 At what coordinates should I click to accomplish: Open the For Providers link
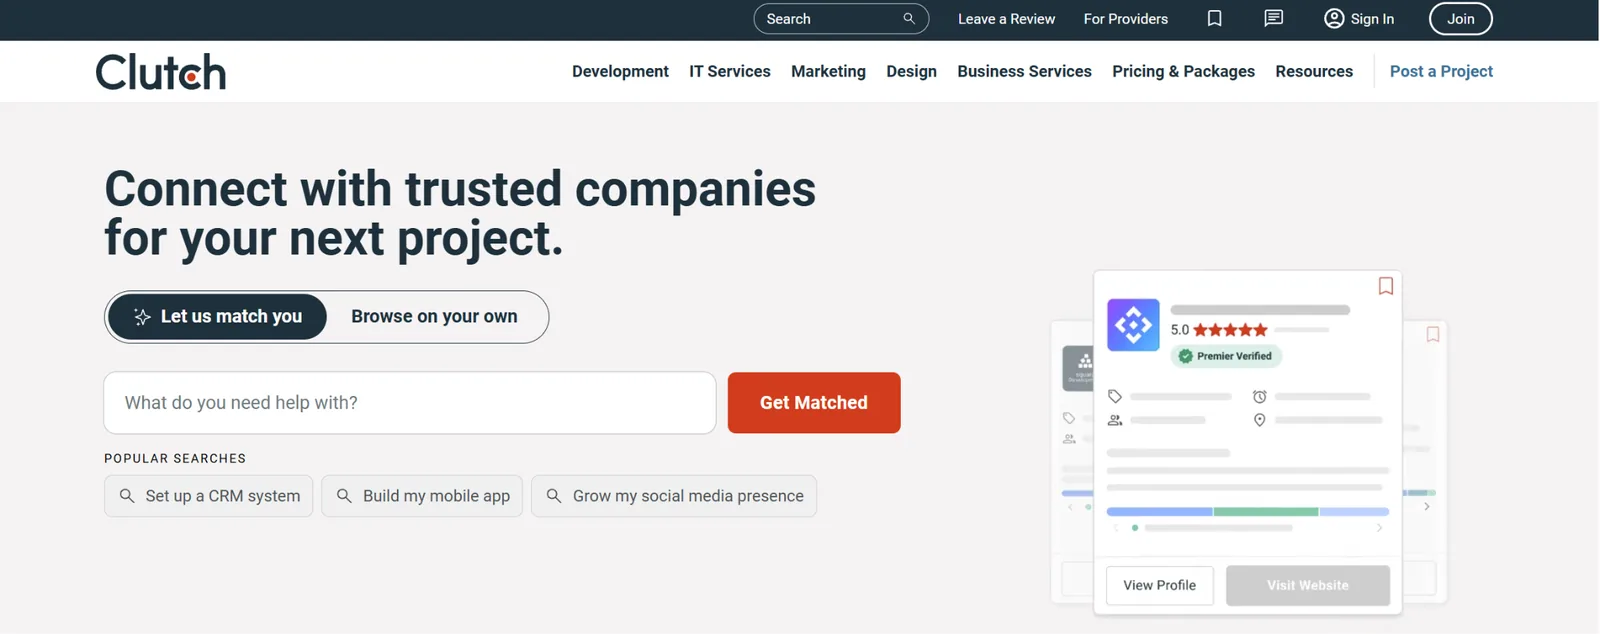pos(1125,19)
